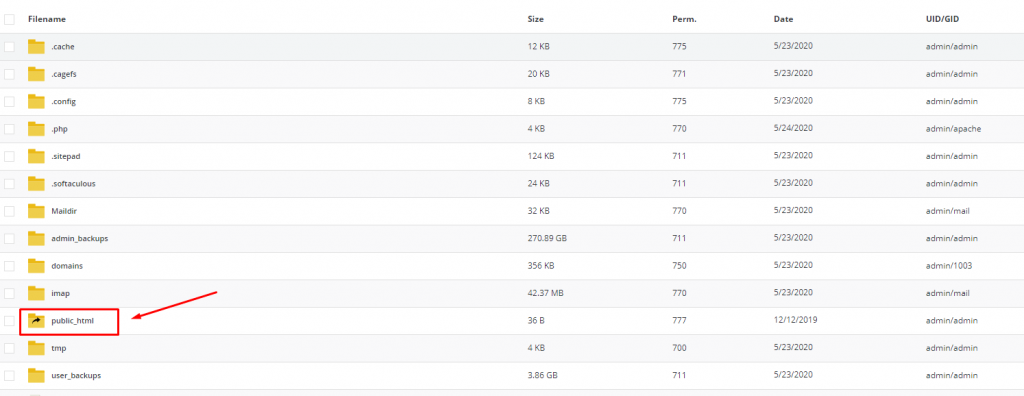Open the public_html shortcut folder icon
This screenshot has height=396, width=1024.
click(36, 321)
